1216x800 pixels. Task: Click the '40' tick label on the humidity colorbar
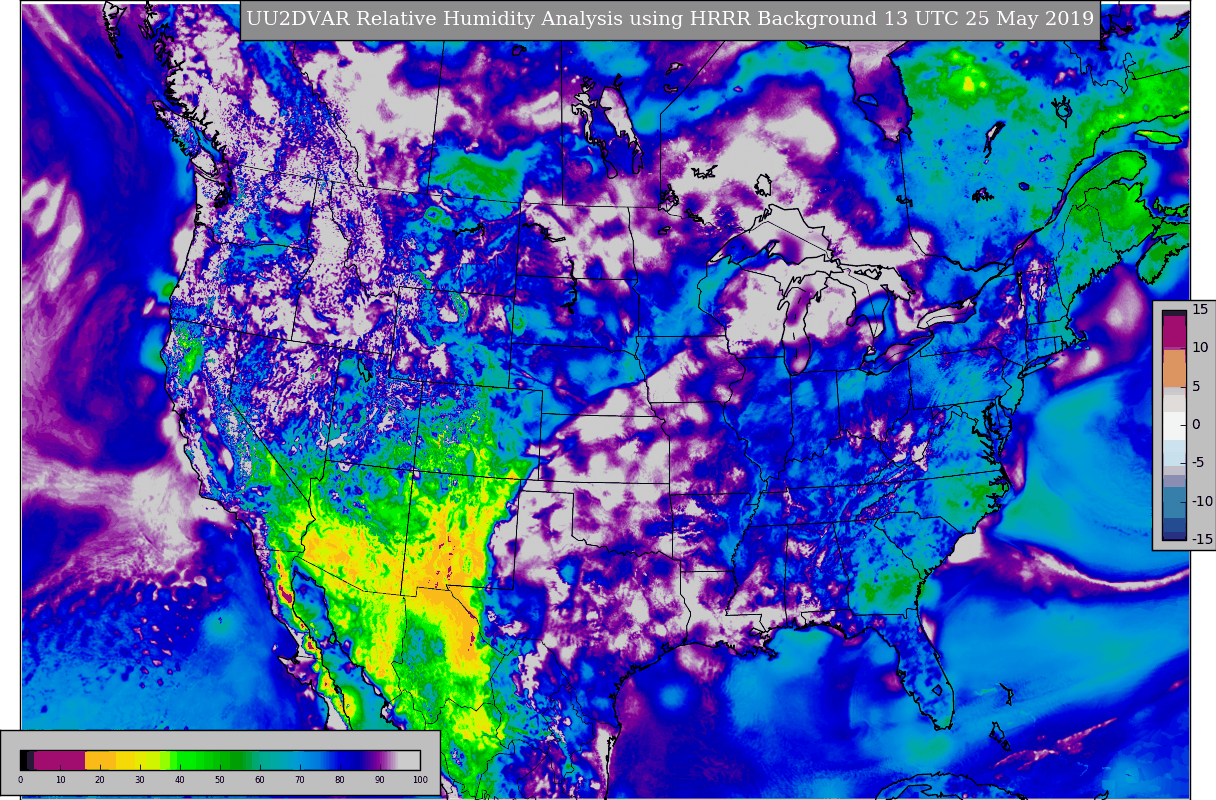(x=180, y=779)
